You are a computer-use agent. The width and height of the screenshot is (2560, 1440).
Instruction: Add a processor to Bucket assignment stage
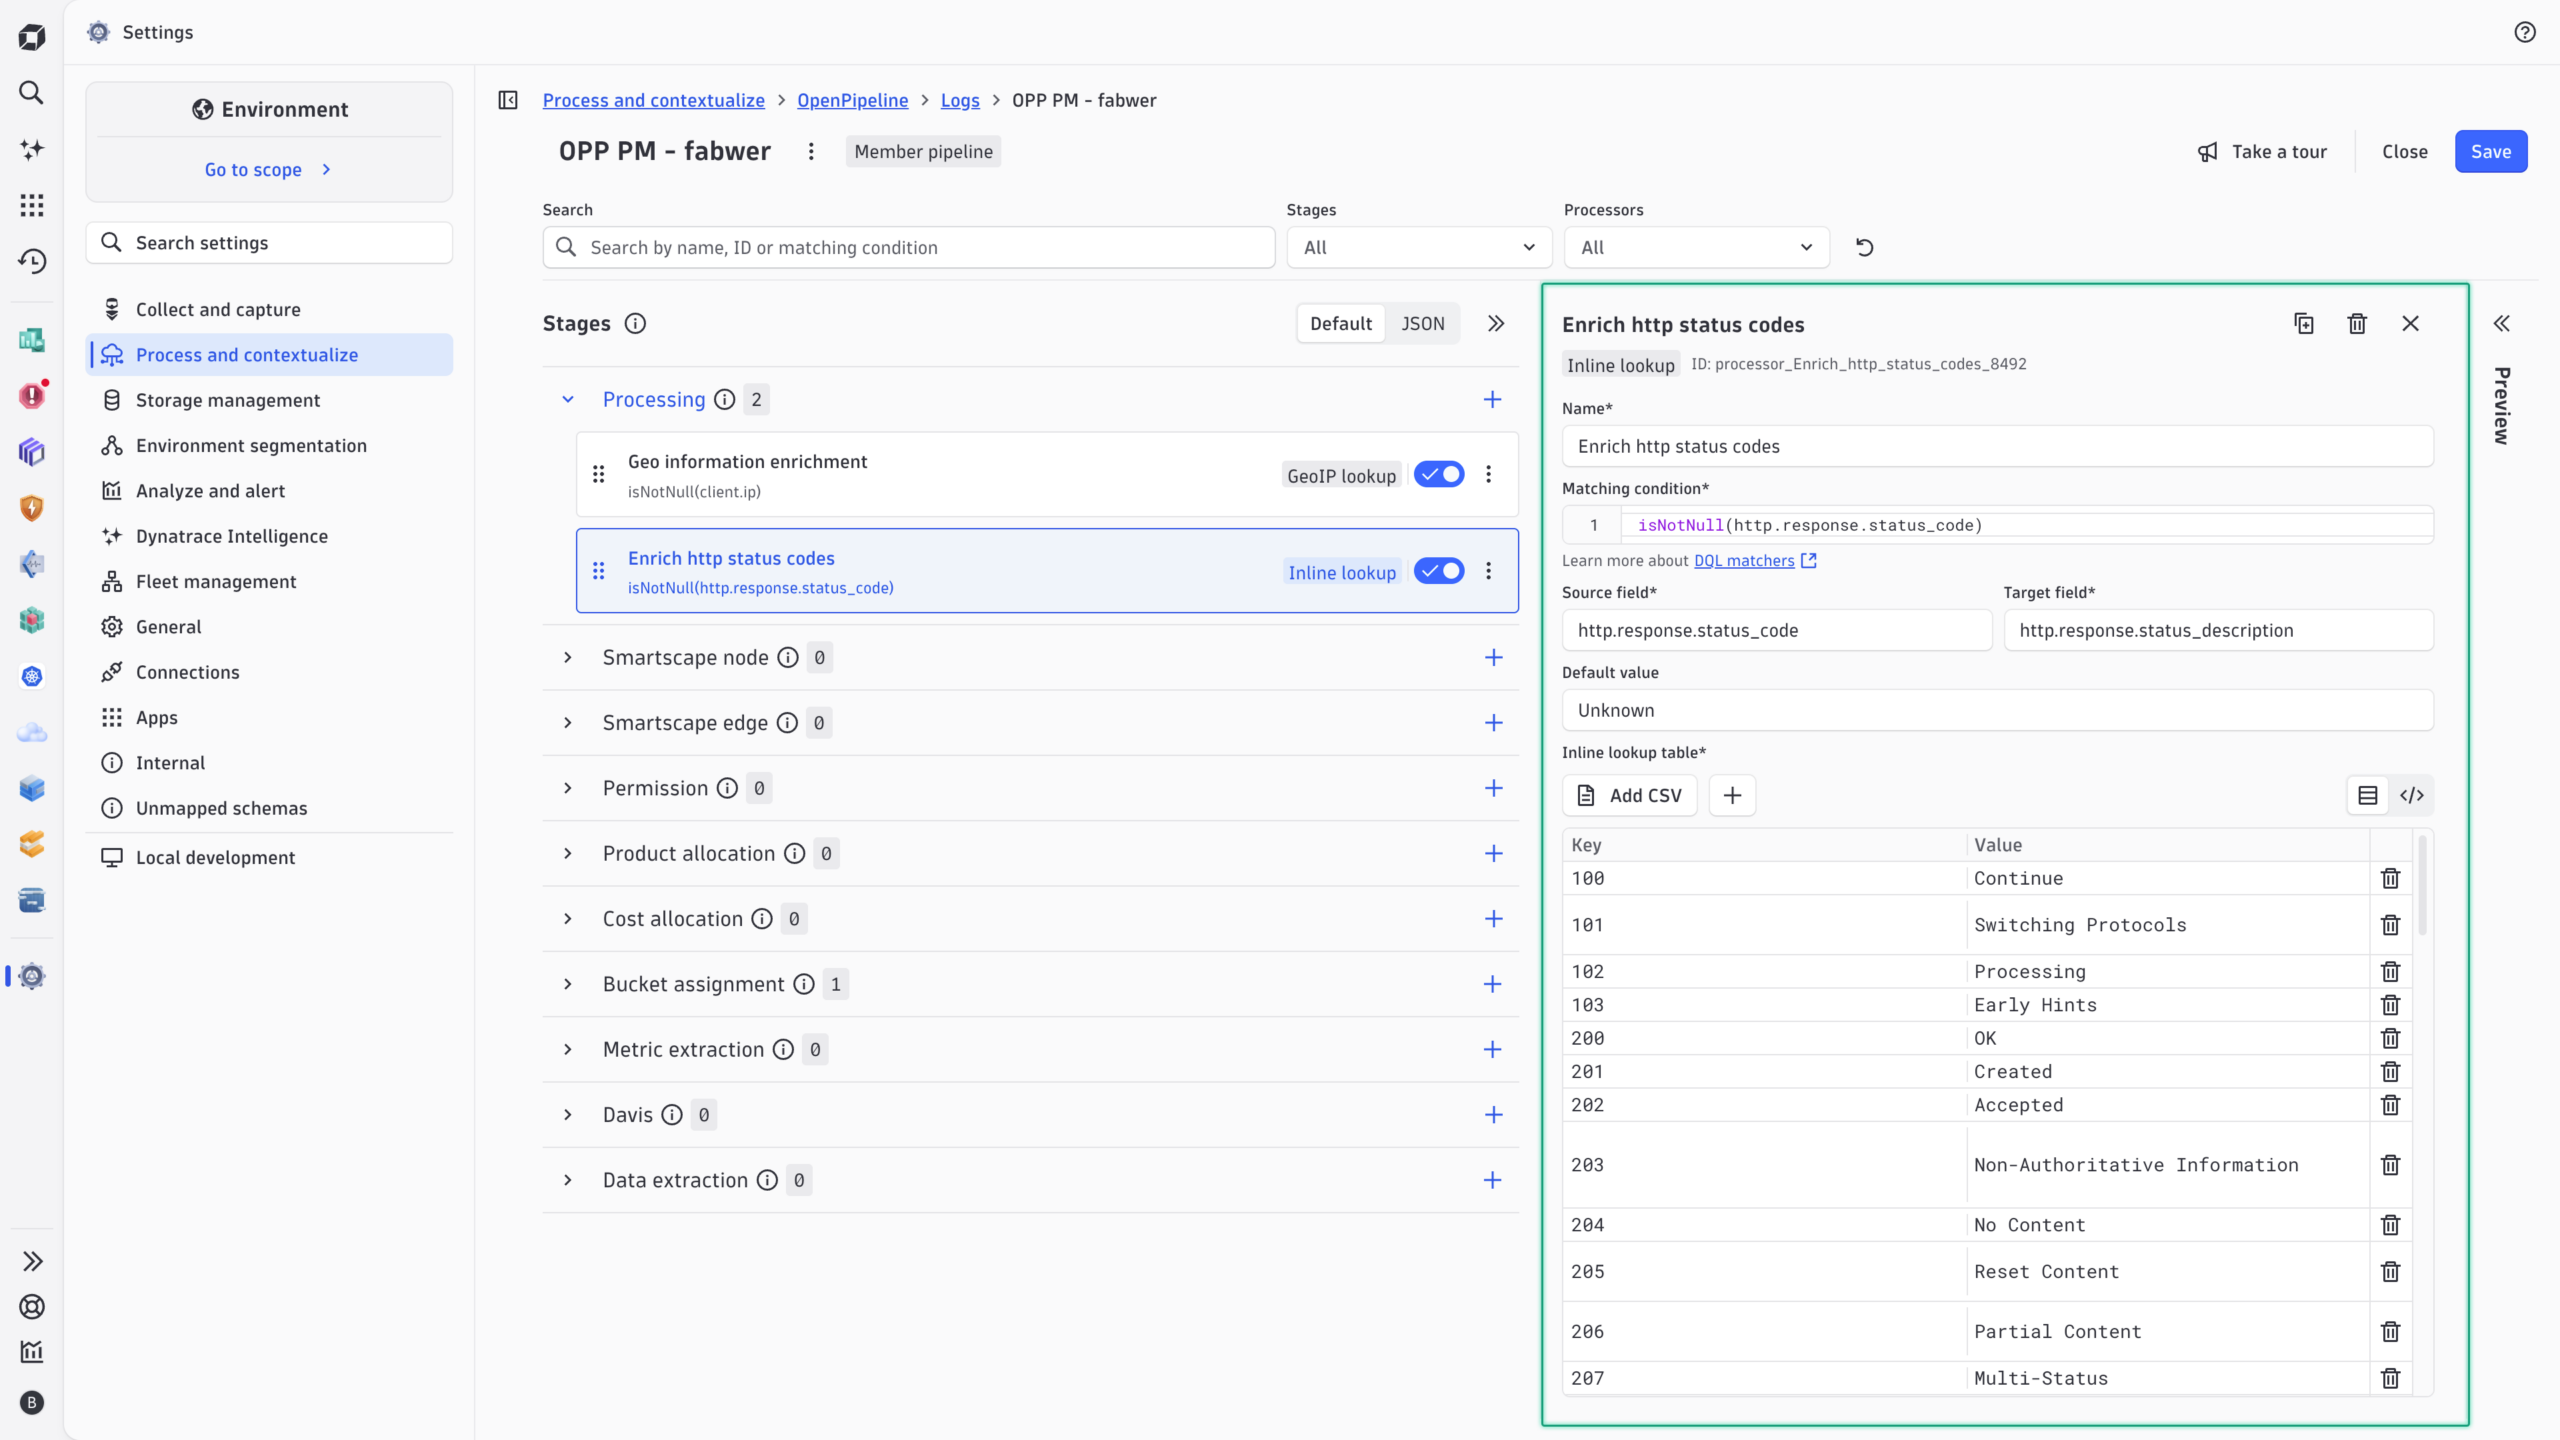[x=1492, y=984]
